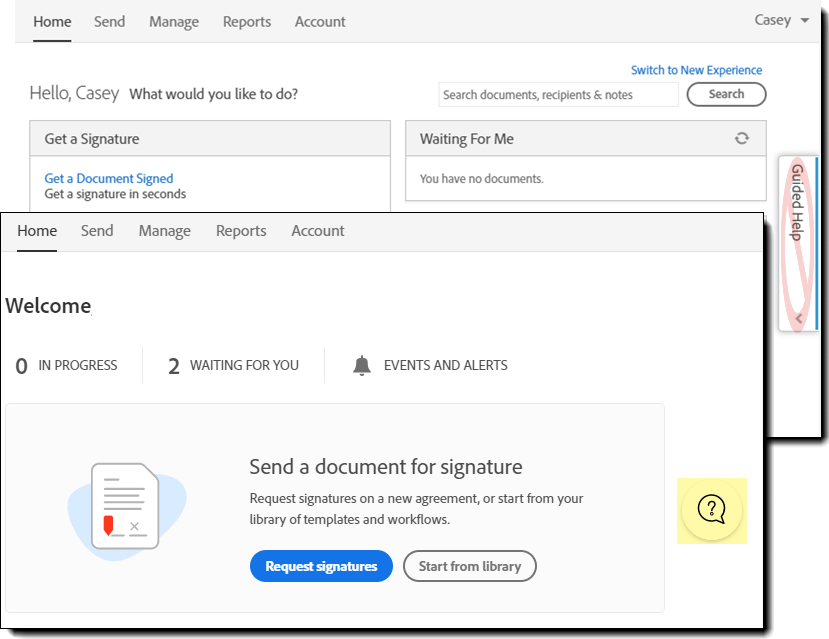Screen dimensions: 829x639
Task: Select the Reports menu item
Action: click(x=241, y=230)
